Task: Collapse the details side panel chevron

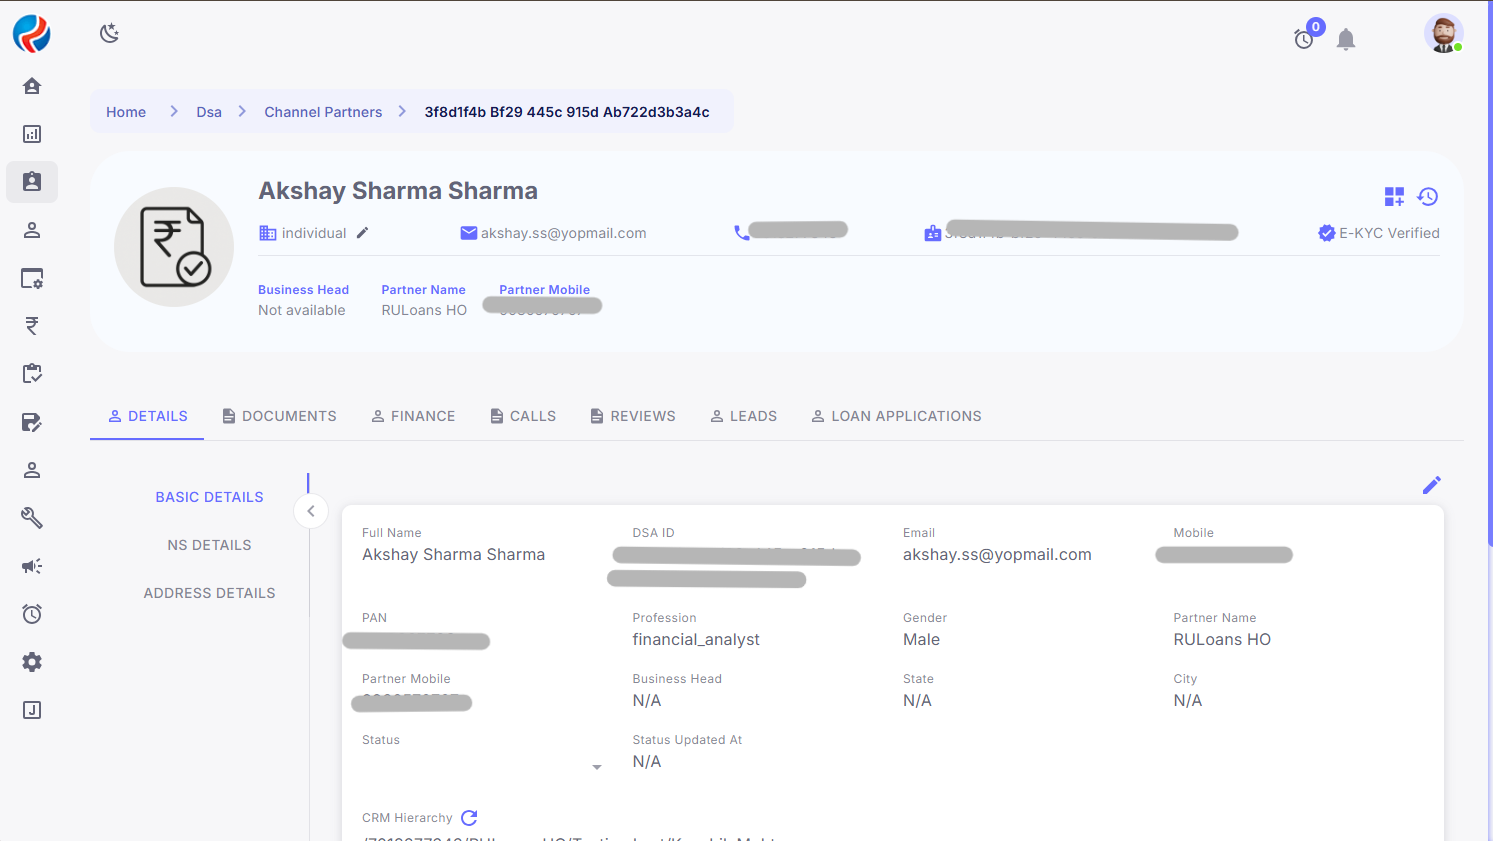Action: click(311, 511)
